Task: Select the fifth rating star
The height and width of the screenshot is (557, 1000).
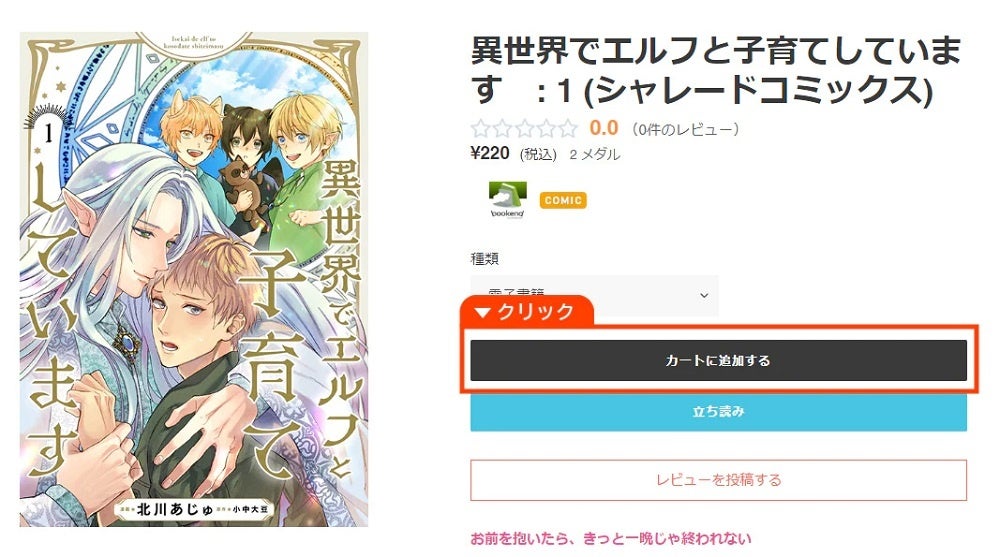Action: point(568,129)
